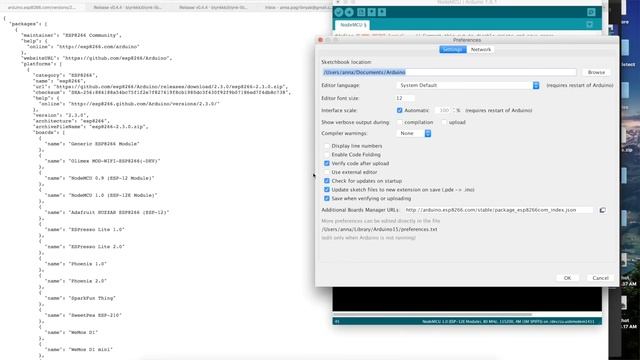The height and width of the screenshot is (360, 640).
Task: Enable verbose output during compilation
Action: pyautogui.click(x=400, y=122)
